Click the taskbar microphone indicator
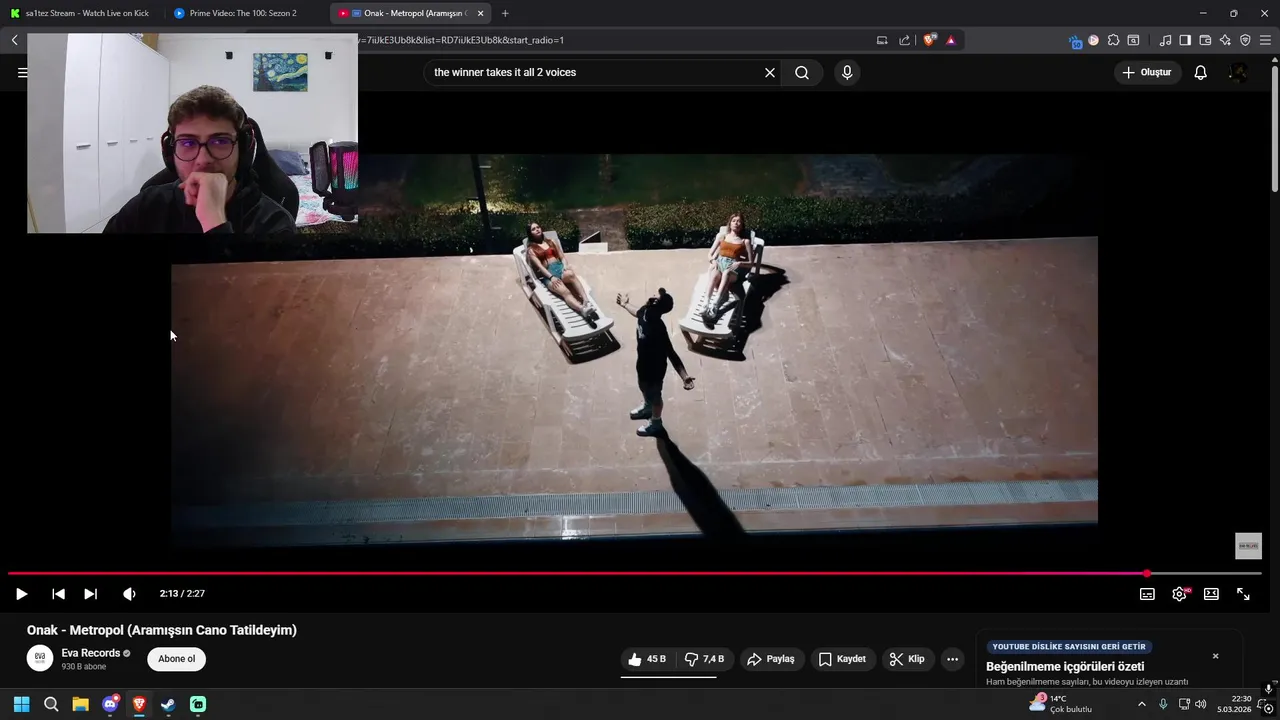Image resolution: width=1280 pixels, height=720 pixels. click(1163, 704)
